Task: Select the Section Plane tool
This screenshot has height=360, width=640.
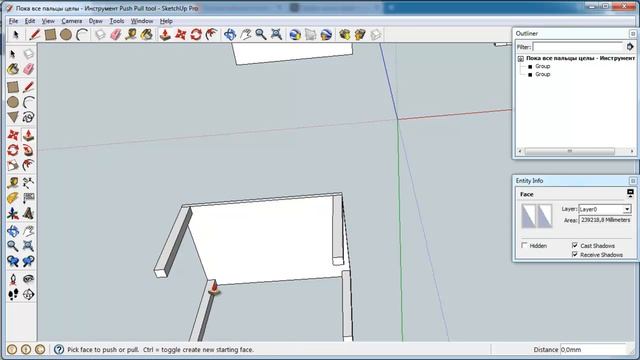Action: click(28, 294)
